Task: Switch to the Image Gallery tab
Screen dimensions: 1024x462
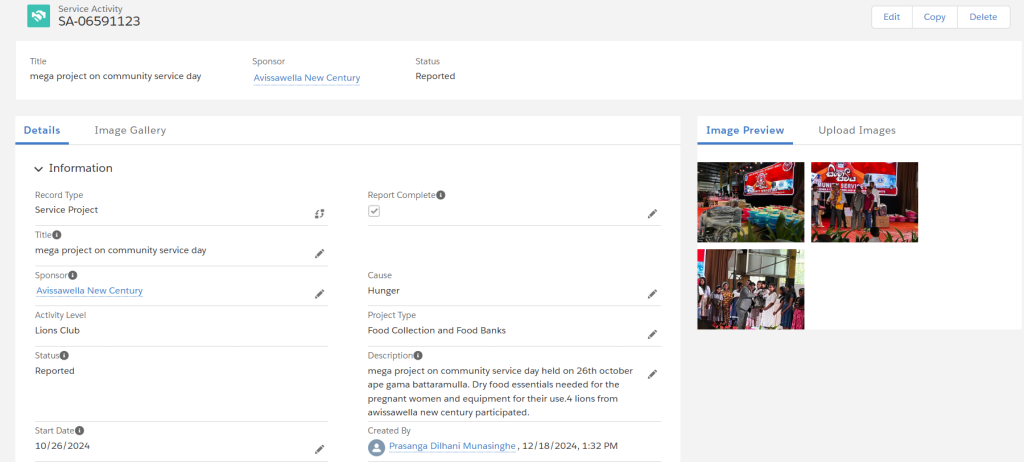Action: point(130,130)
